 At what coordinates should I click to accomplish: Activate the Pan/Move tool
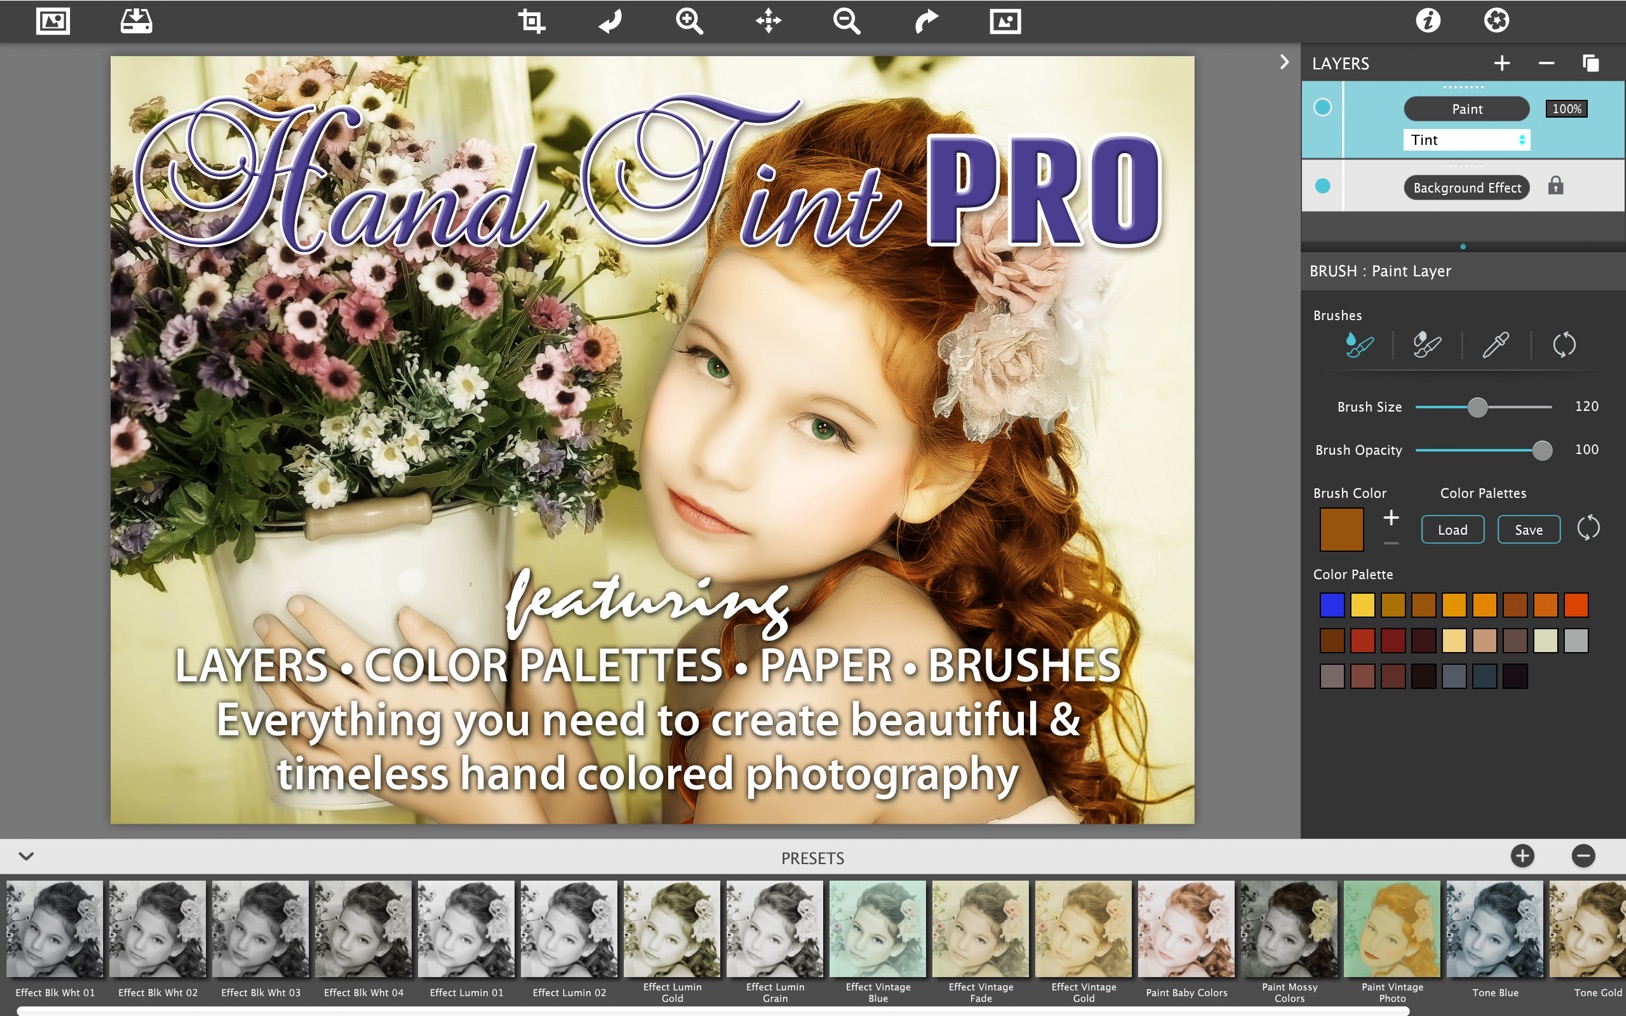pos(769,21)
